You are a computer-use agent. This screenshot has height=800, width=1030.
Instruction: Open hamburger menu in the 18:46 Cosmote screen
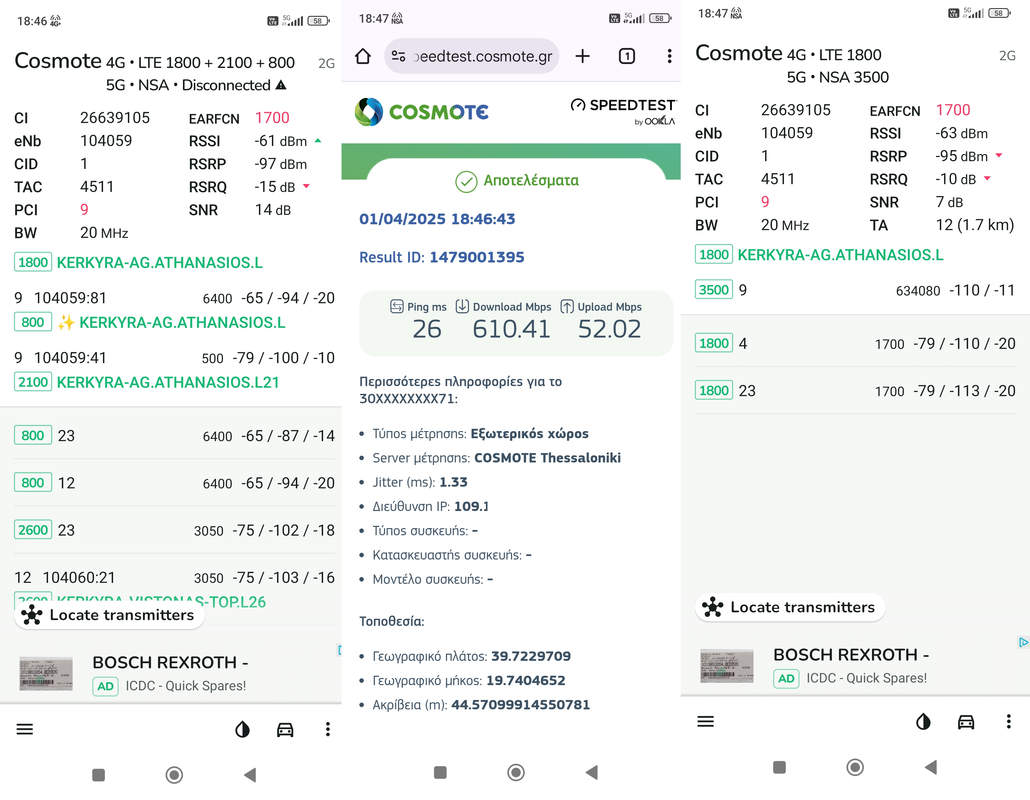pos(25,729)
